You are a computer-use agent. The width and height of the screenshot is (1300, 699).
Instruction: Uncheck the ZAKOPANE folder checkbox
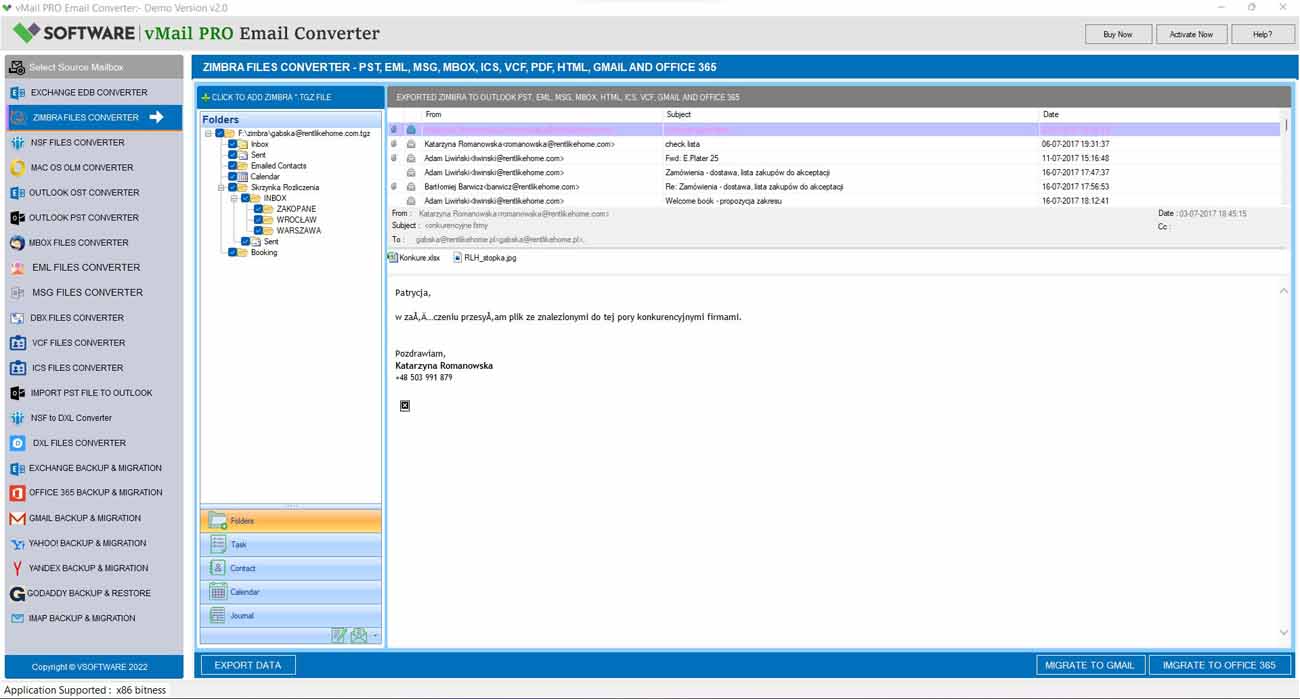(x=258, y=209)
